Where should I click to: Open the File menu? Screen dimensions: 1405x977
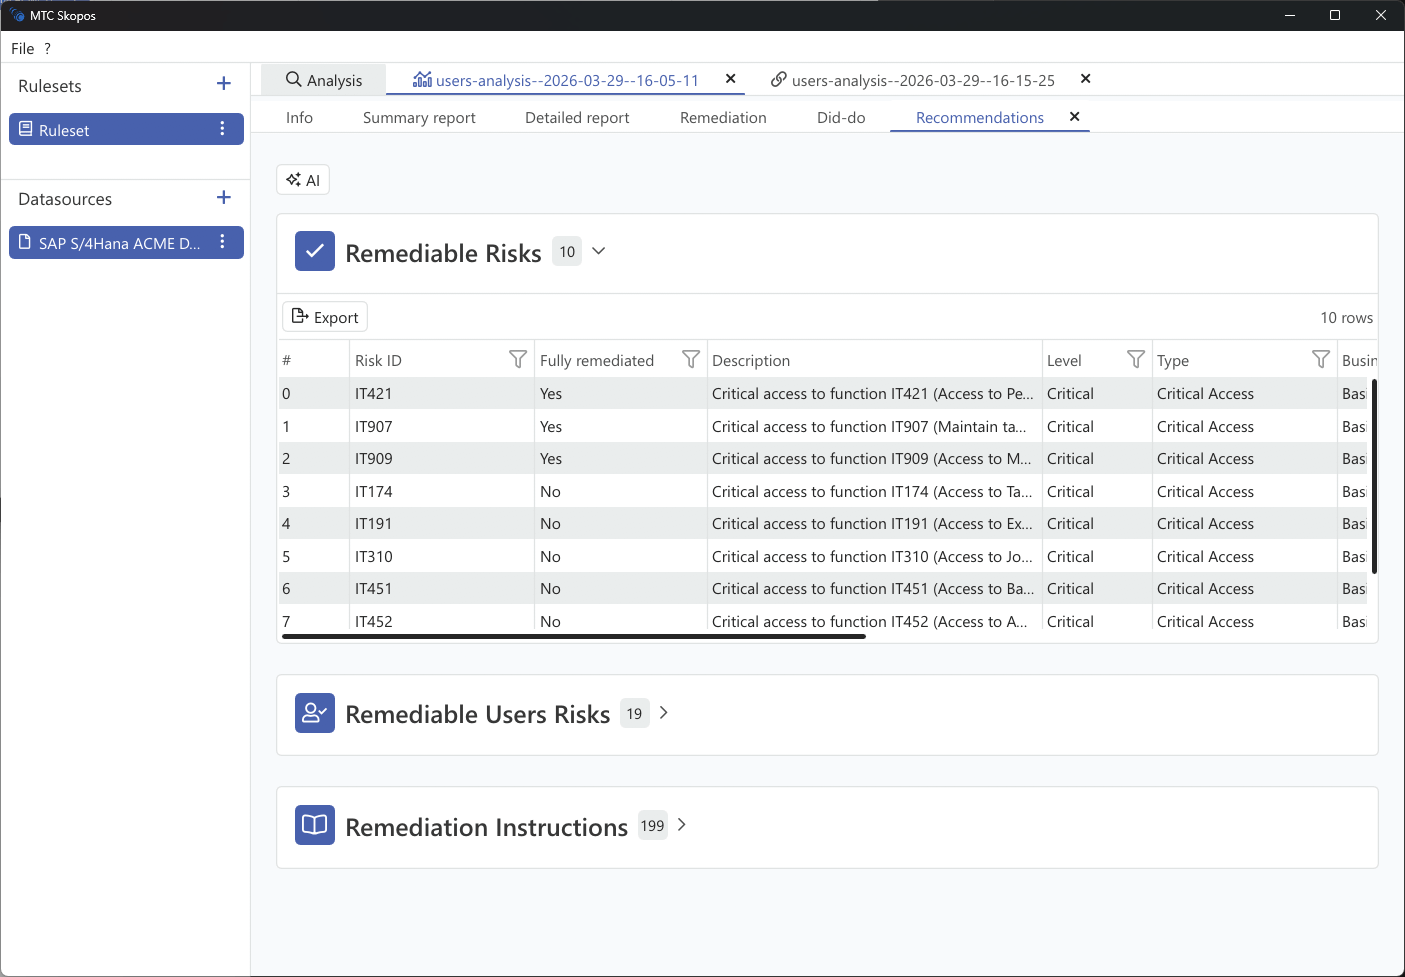pyautogui.click(x=22, y=48)
